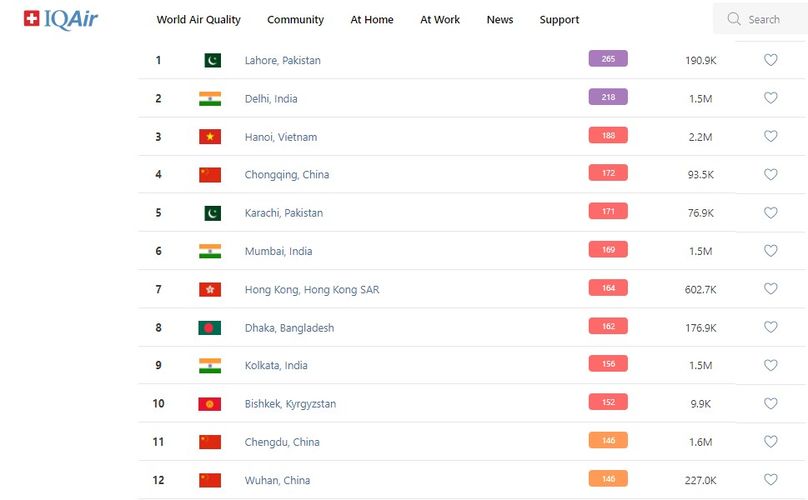Click the Hong Kong flag icon
Image resolution: width=808 pixels, height=500 pixels.
tap(210, 290)
